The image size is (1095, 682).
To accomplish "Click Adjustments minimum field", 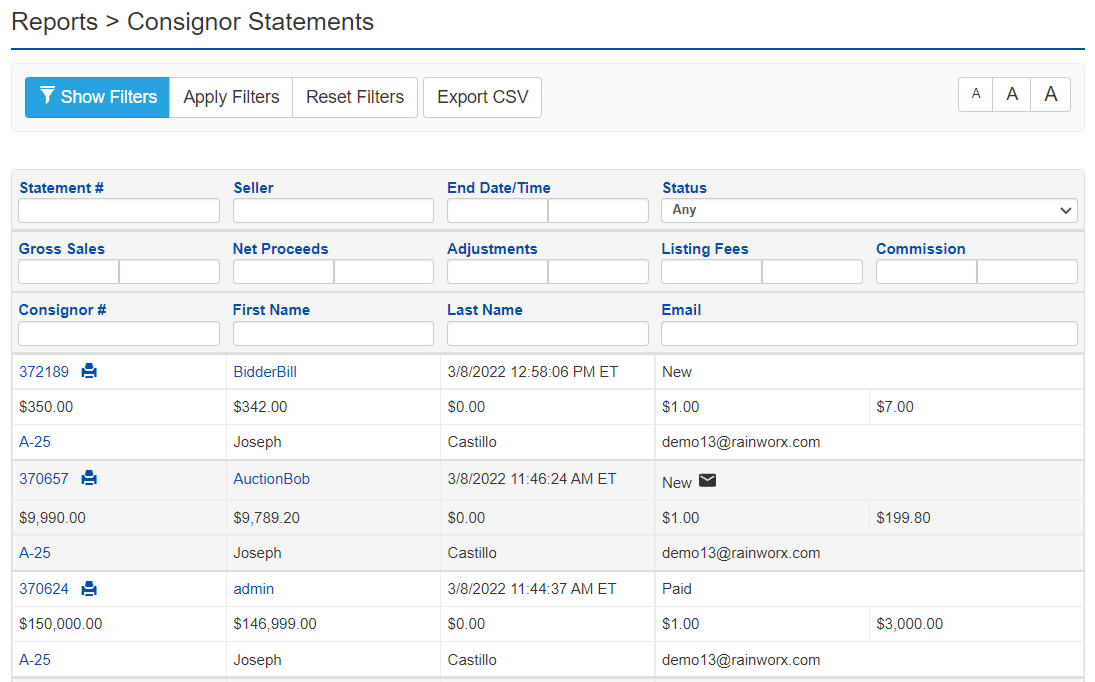I will (497, 272).
